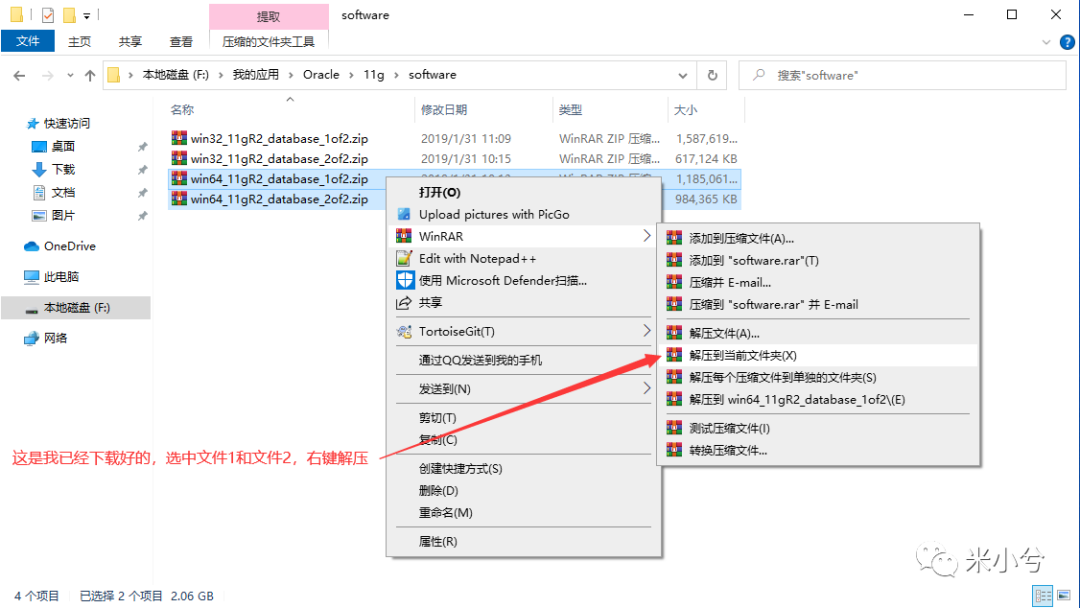1080x608 pixels.
Task: Open 快速访问 in navigation pane
Action: pyautogui.click(x=67, y=123)
